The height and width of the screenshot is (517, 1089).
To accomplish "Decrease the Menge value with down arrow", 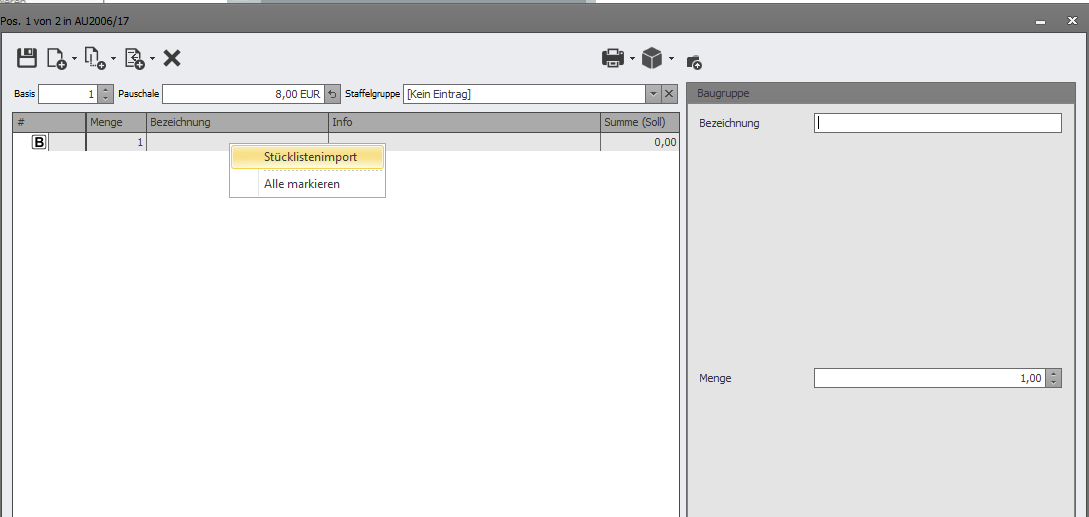I will (1053, 383).
